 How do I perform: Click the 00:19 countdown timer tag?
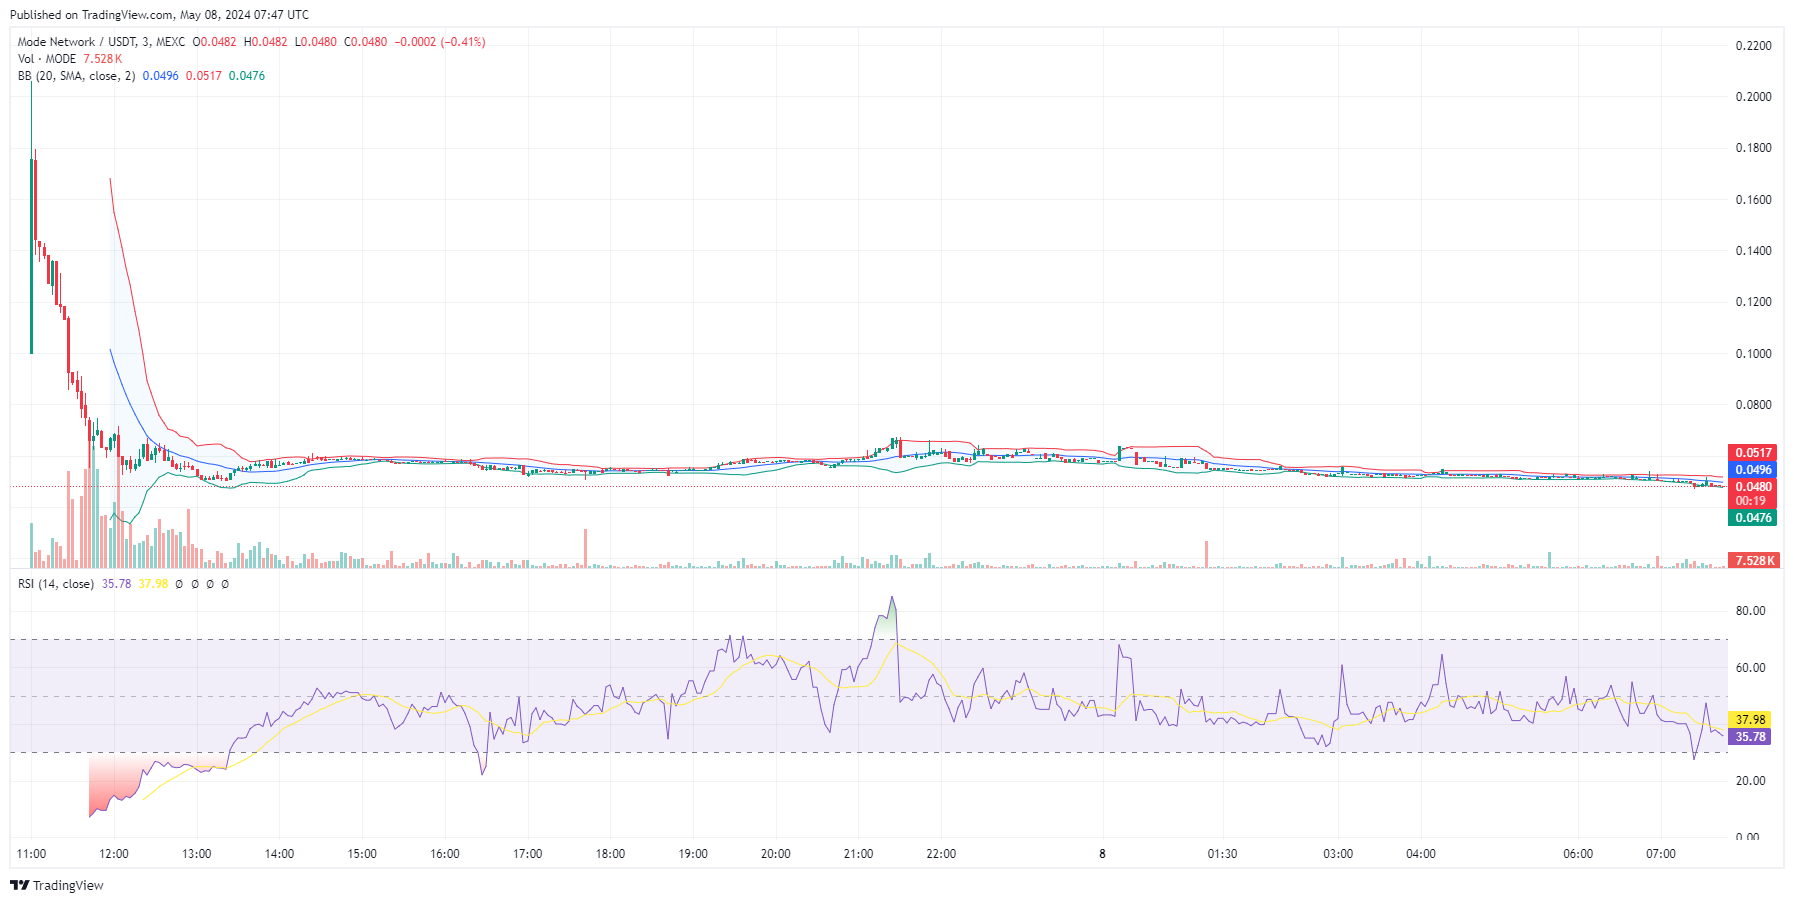pyautogui.click(x=1753, y=501)
